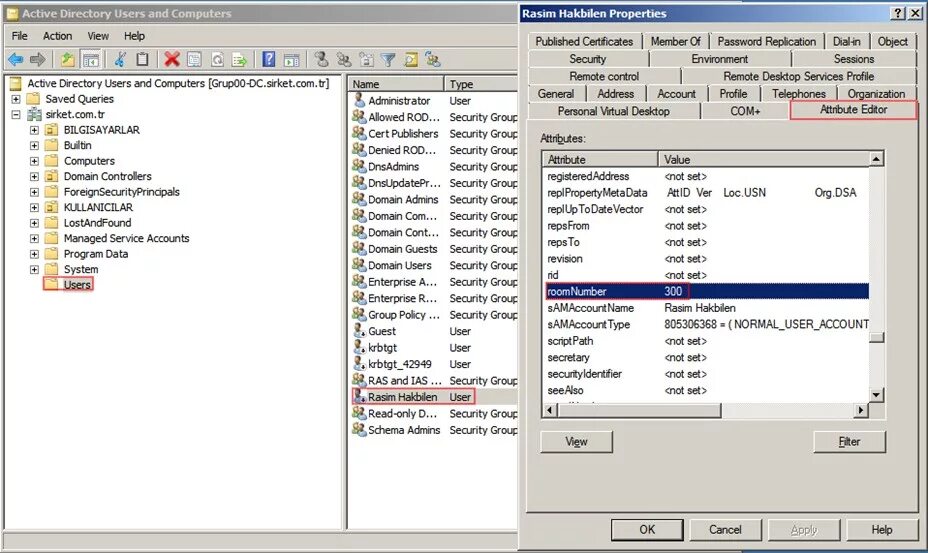Image resolution: width=928 pixels, height=553 pixels.
Task: Click the Help button in Properties dialog
Action: coord(882,529)
